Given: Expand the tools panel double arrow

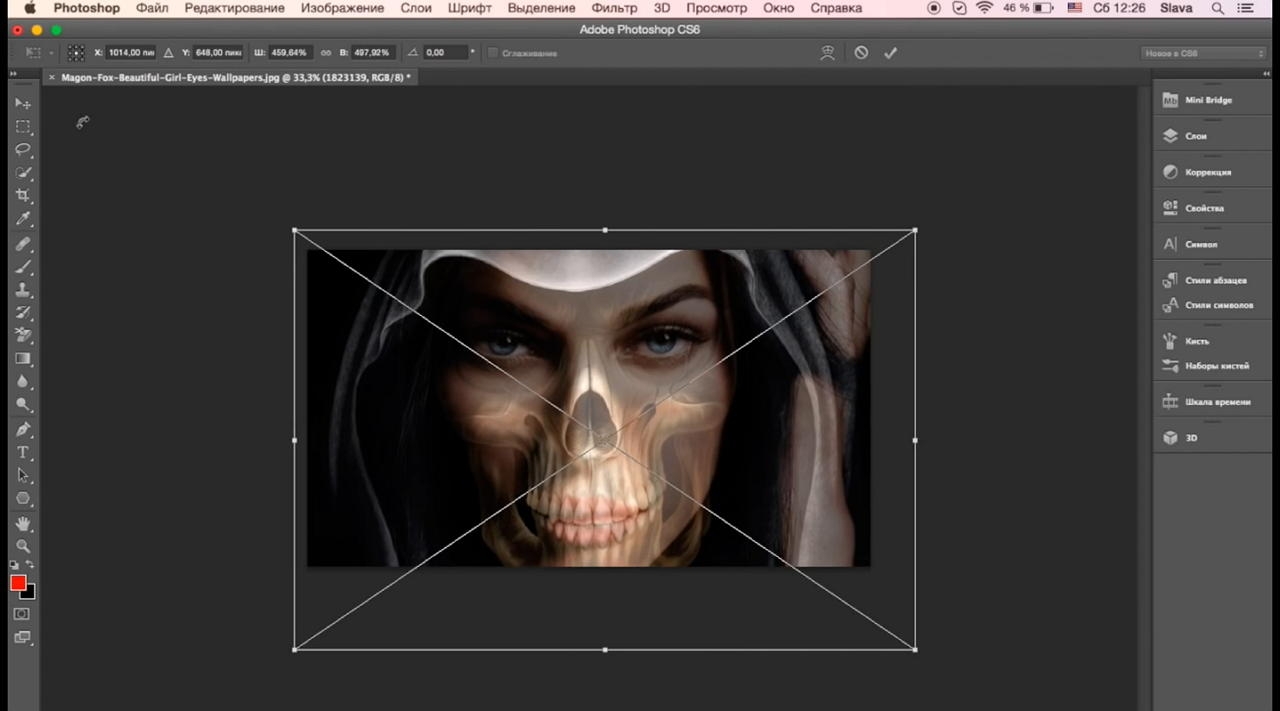Looking at the screenshot, I should point(14,73).
